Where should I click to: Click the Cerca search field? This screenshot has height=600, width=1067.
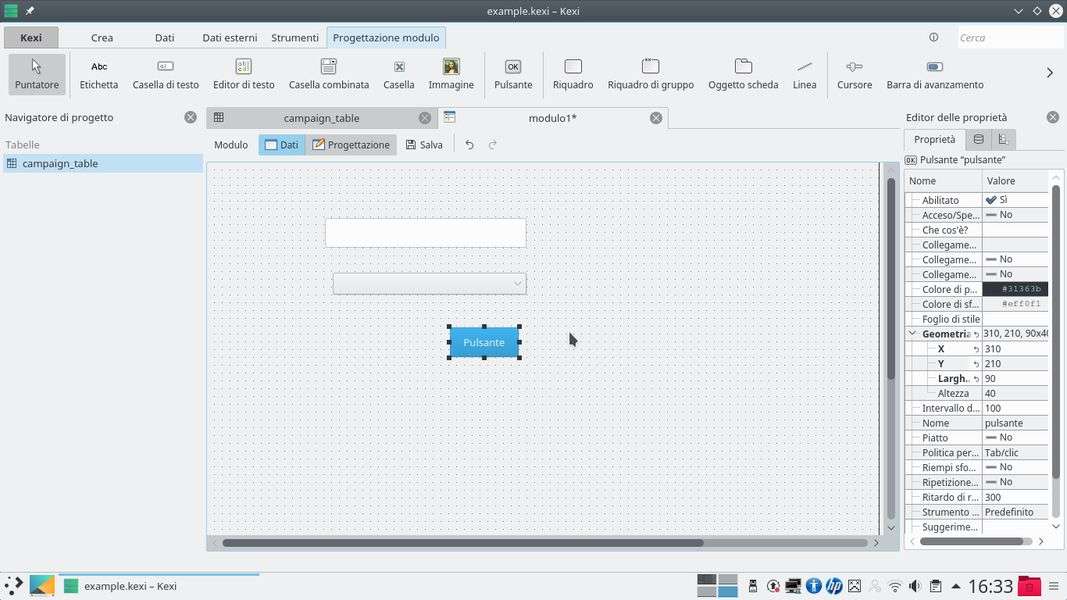click(x=1008, y=38)
